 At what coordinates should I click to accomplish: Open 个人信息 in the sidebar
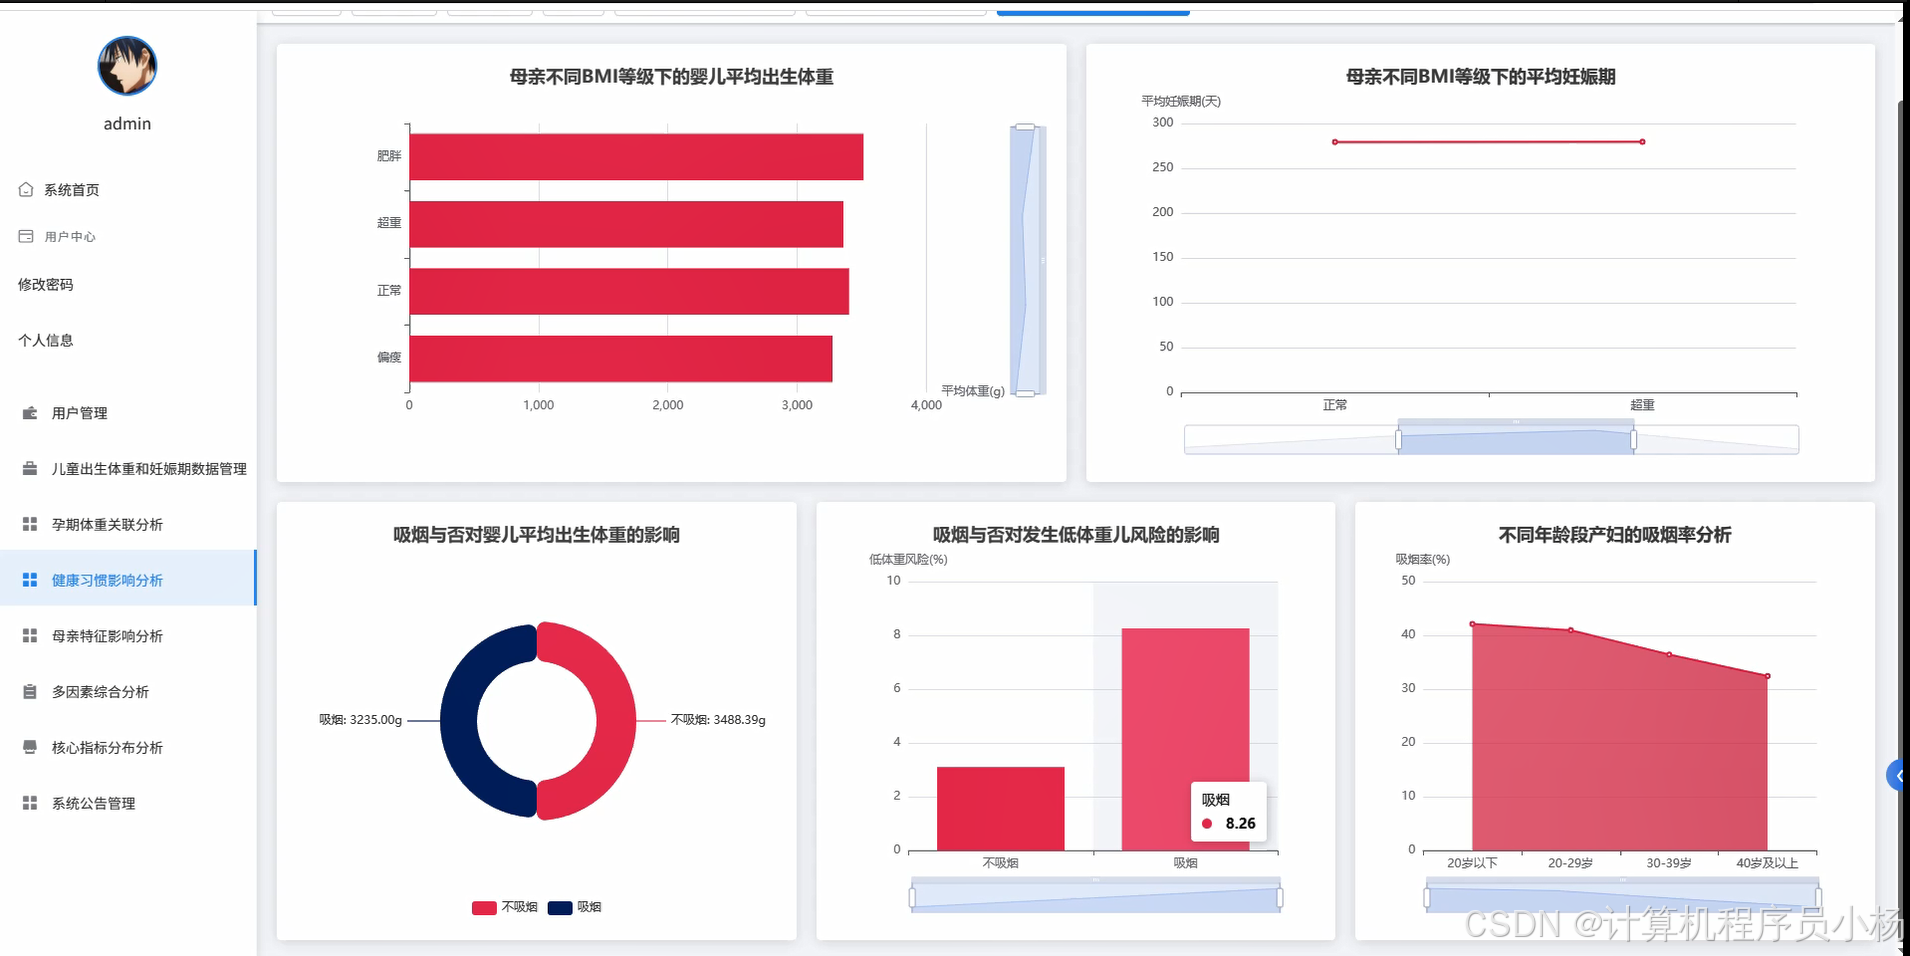45,340
